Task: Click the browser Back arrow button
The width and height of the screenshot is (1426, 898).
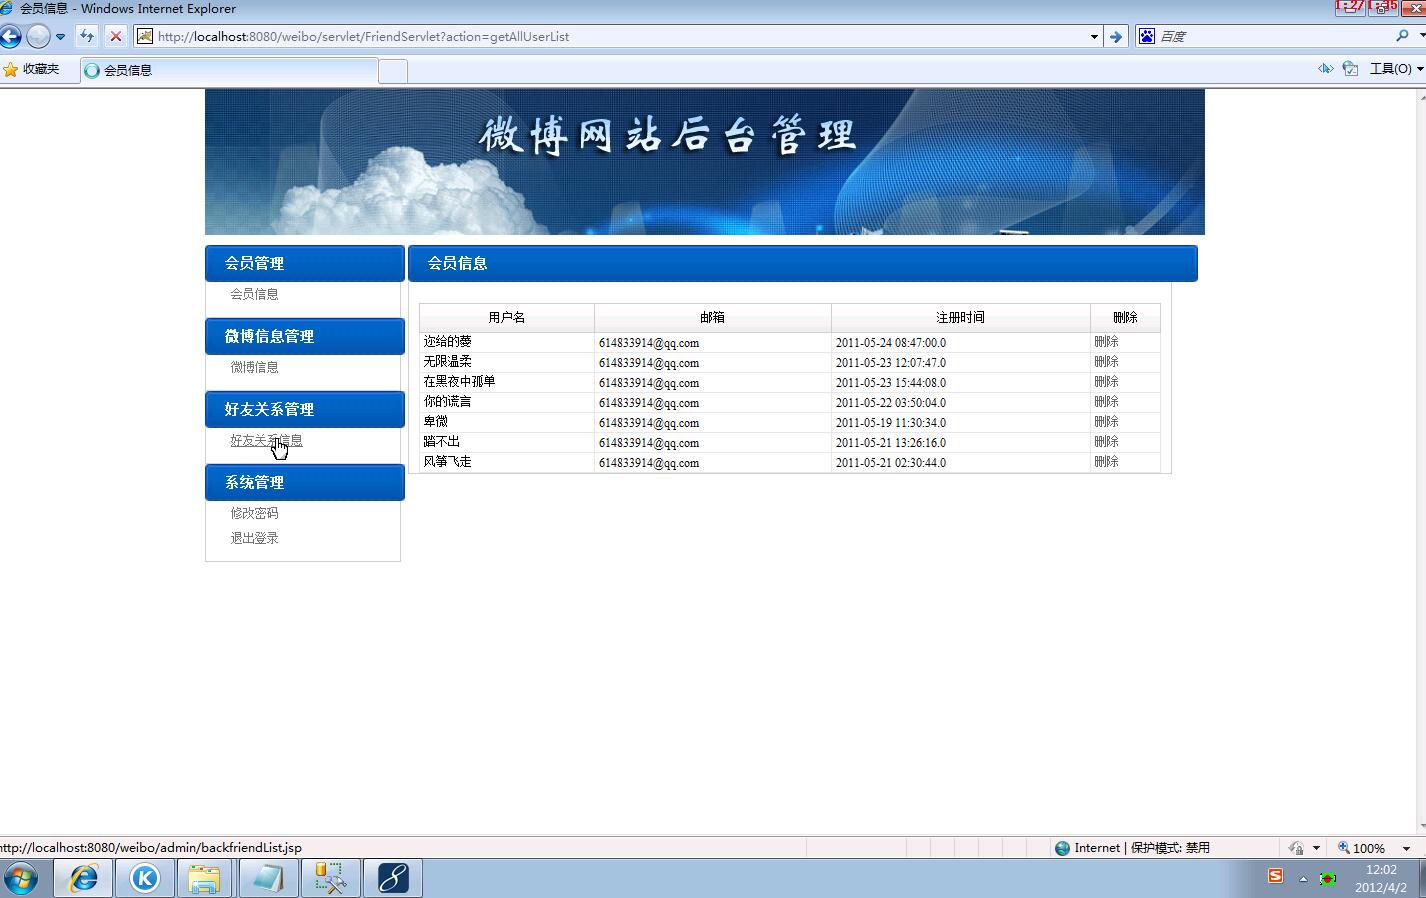Action: coord(10,36)
